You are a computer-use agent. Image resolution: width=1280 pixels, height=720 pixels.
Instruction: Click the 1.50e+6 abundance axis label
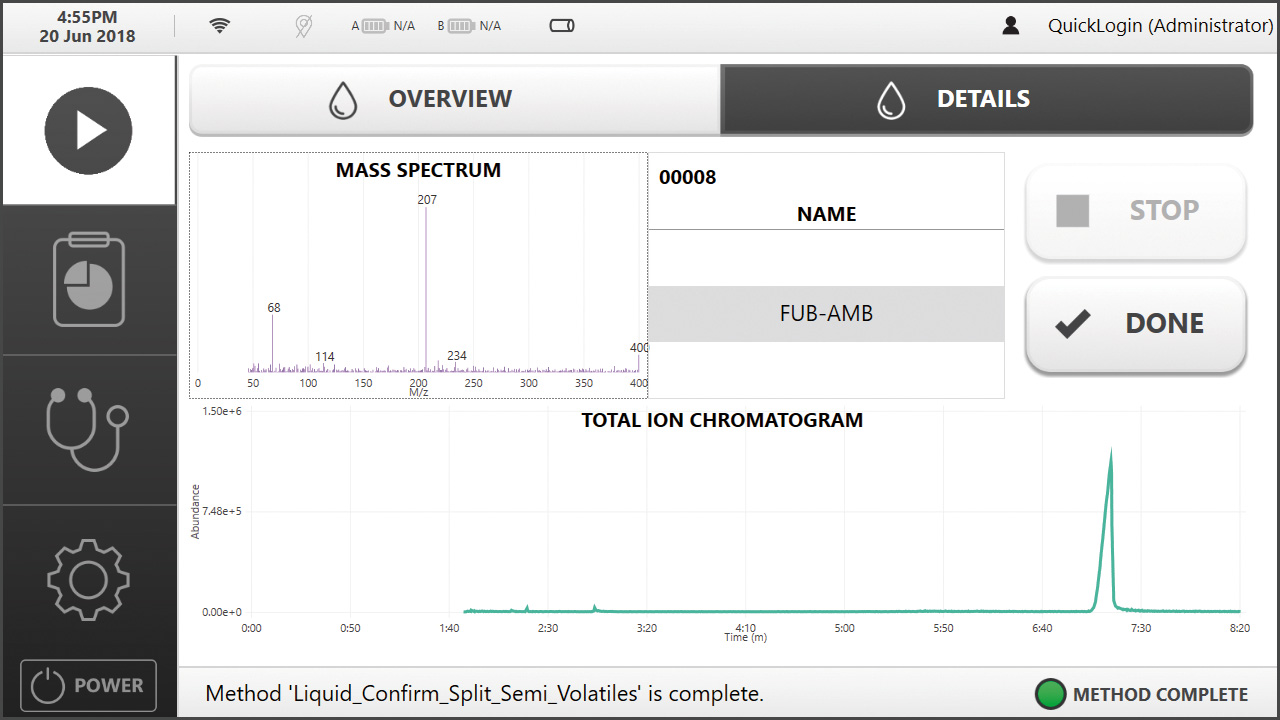pos(223,411)
